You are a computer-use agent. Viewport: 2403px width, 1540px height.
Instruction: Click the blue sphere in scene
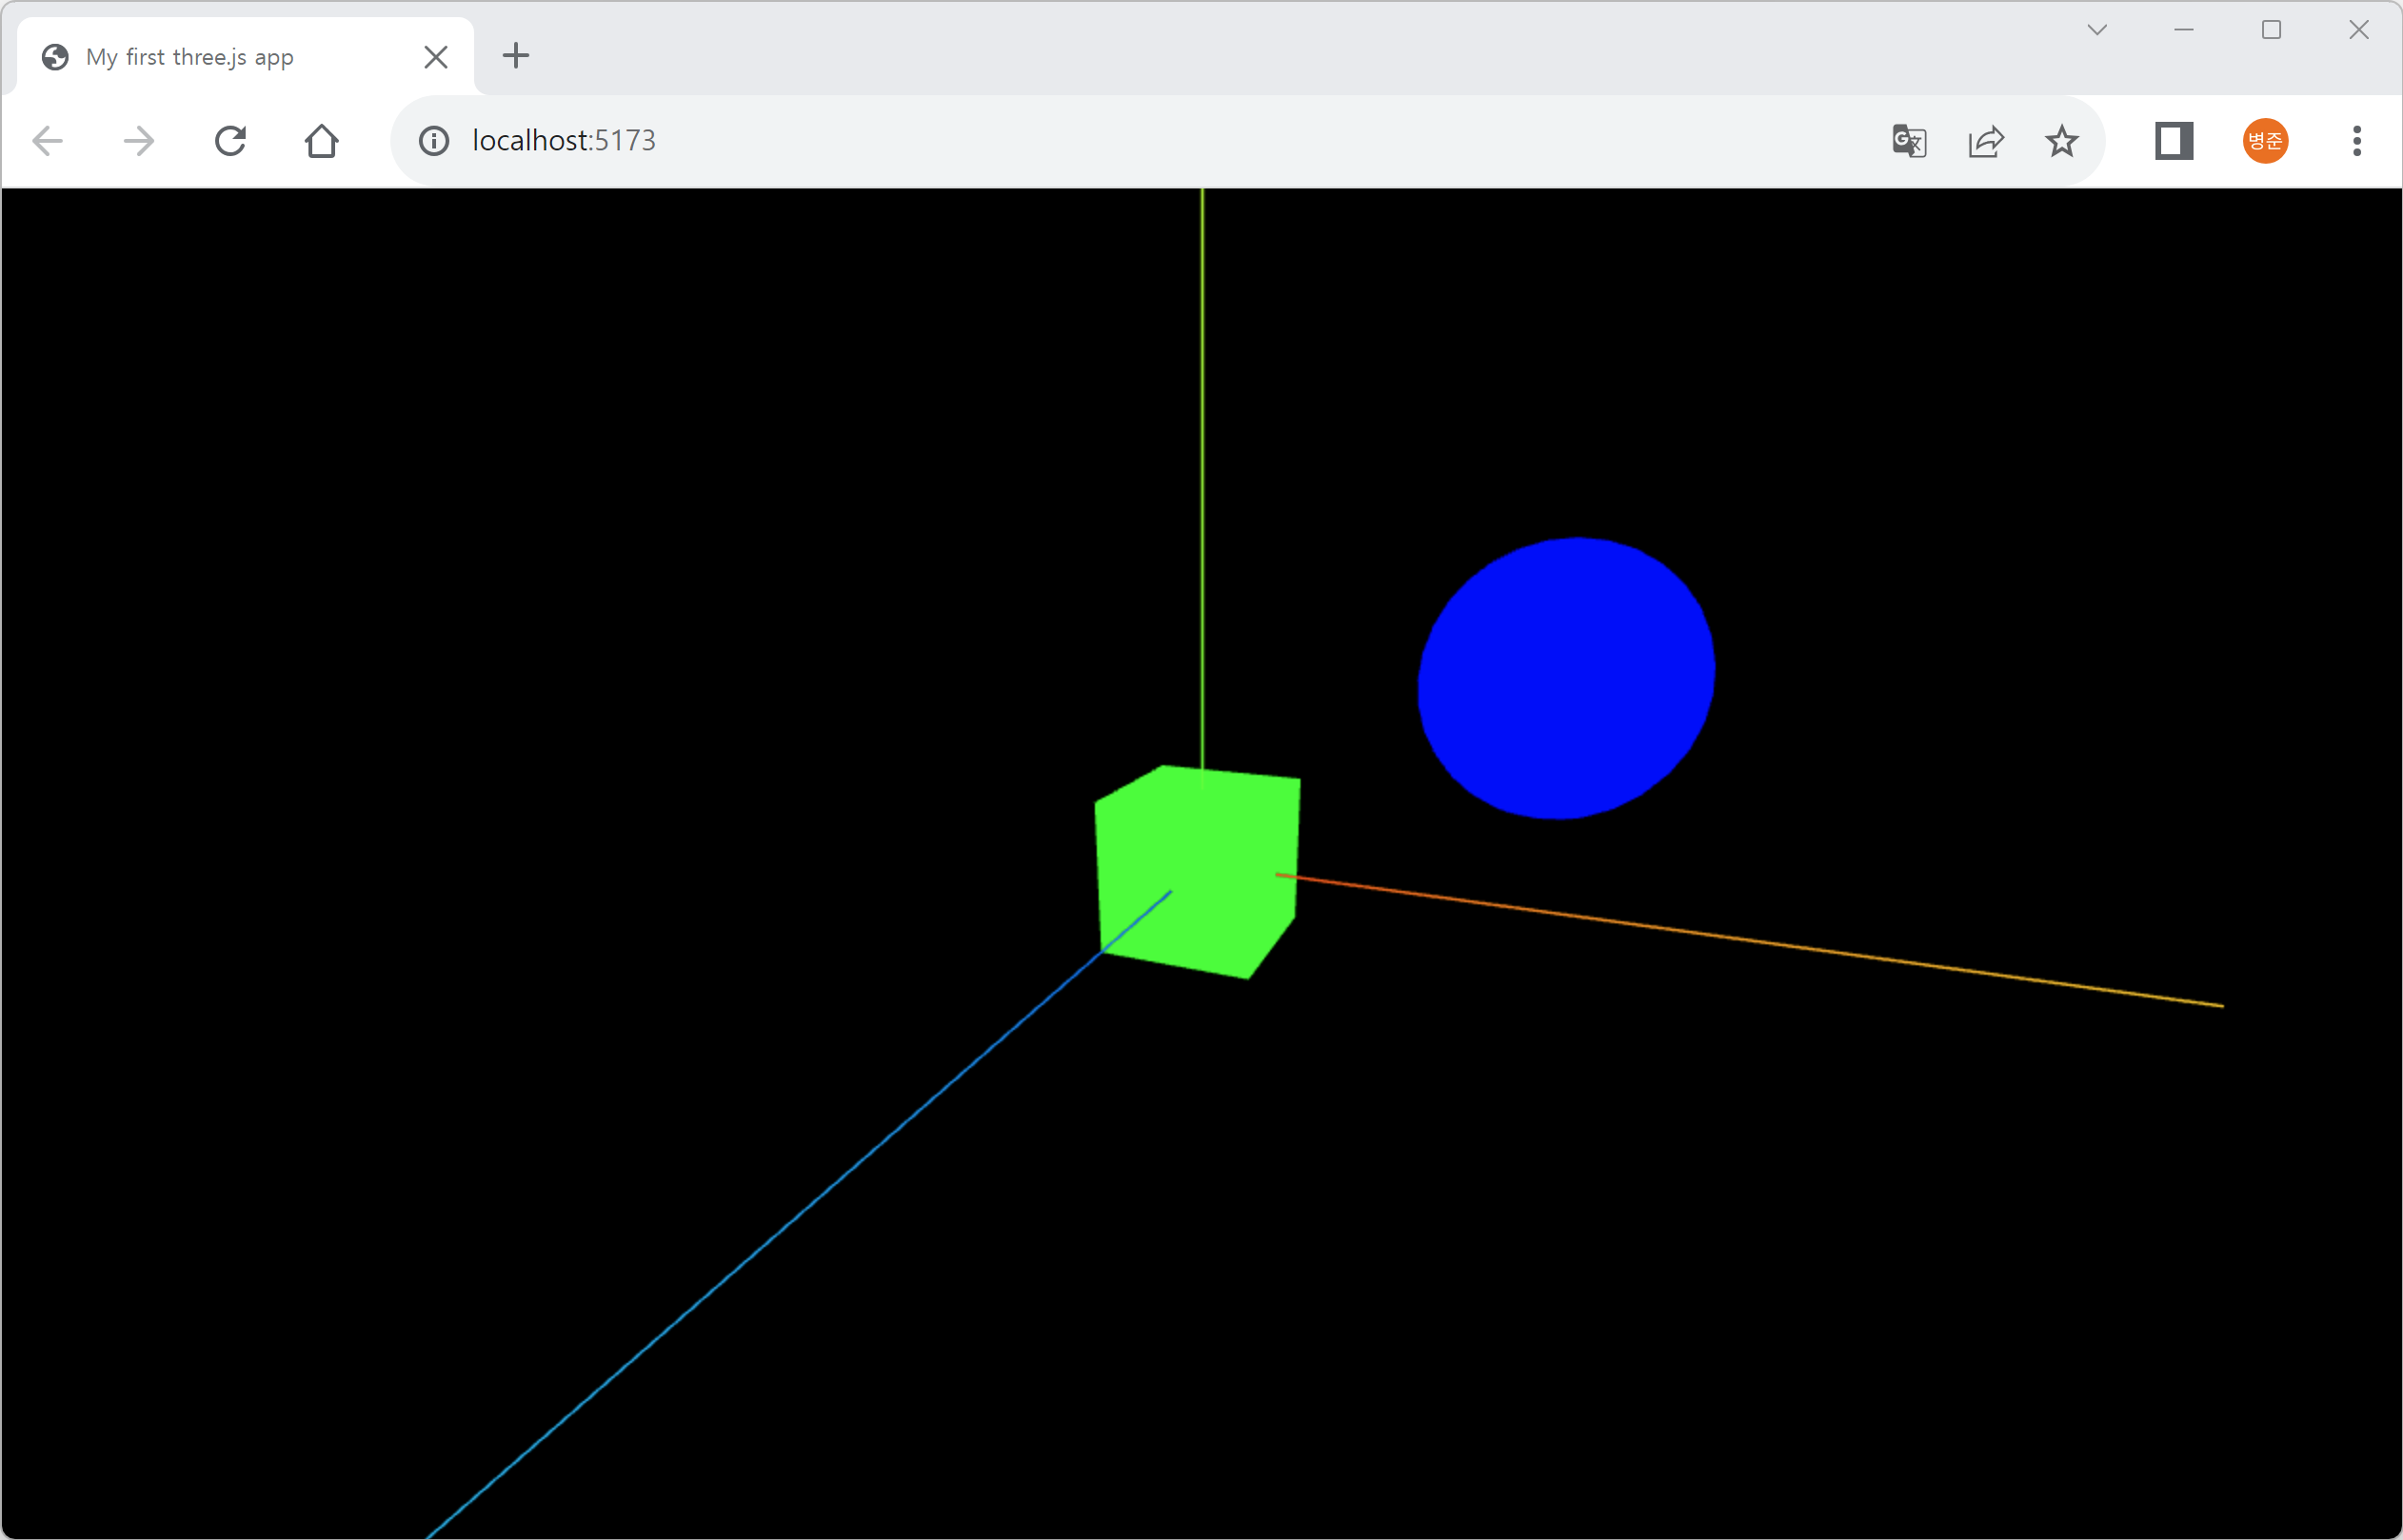pyautogui.click(x=1566, y=678)
